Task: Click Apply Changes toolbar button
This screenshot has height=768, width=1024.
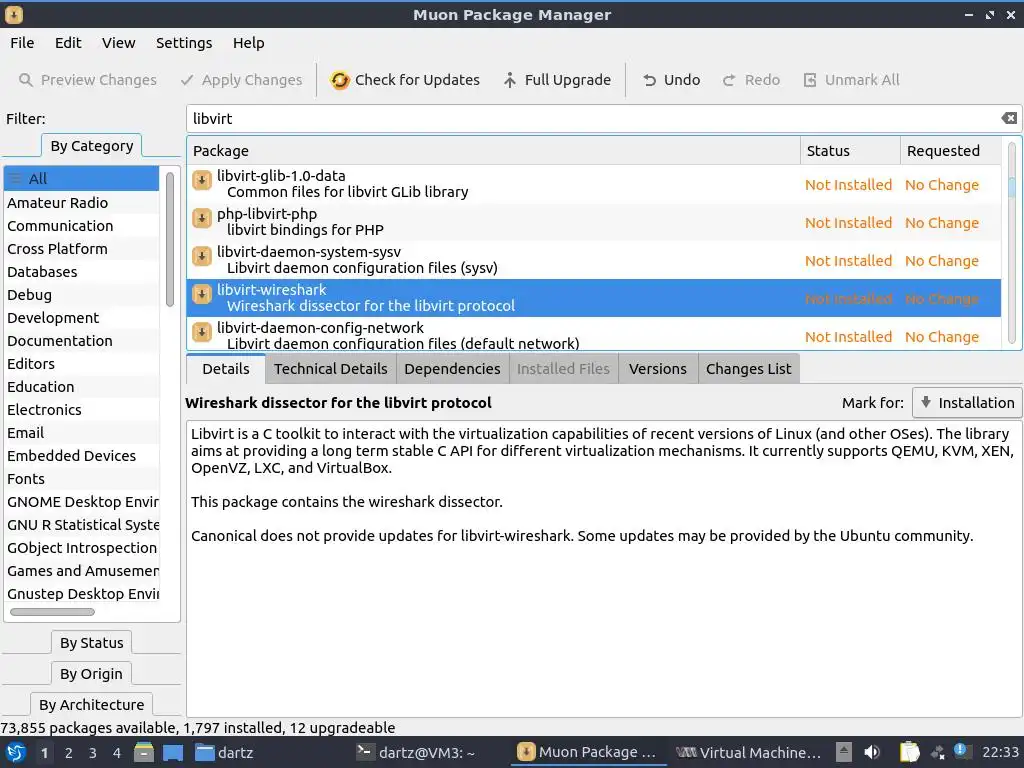Action: (x=242, y=80)
